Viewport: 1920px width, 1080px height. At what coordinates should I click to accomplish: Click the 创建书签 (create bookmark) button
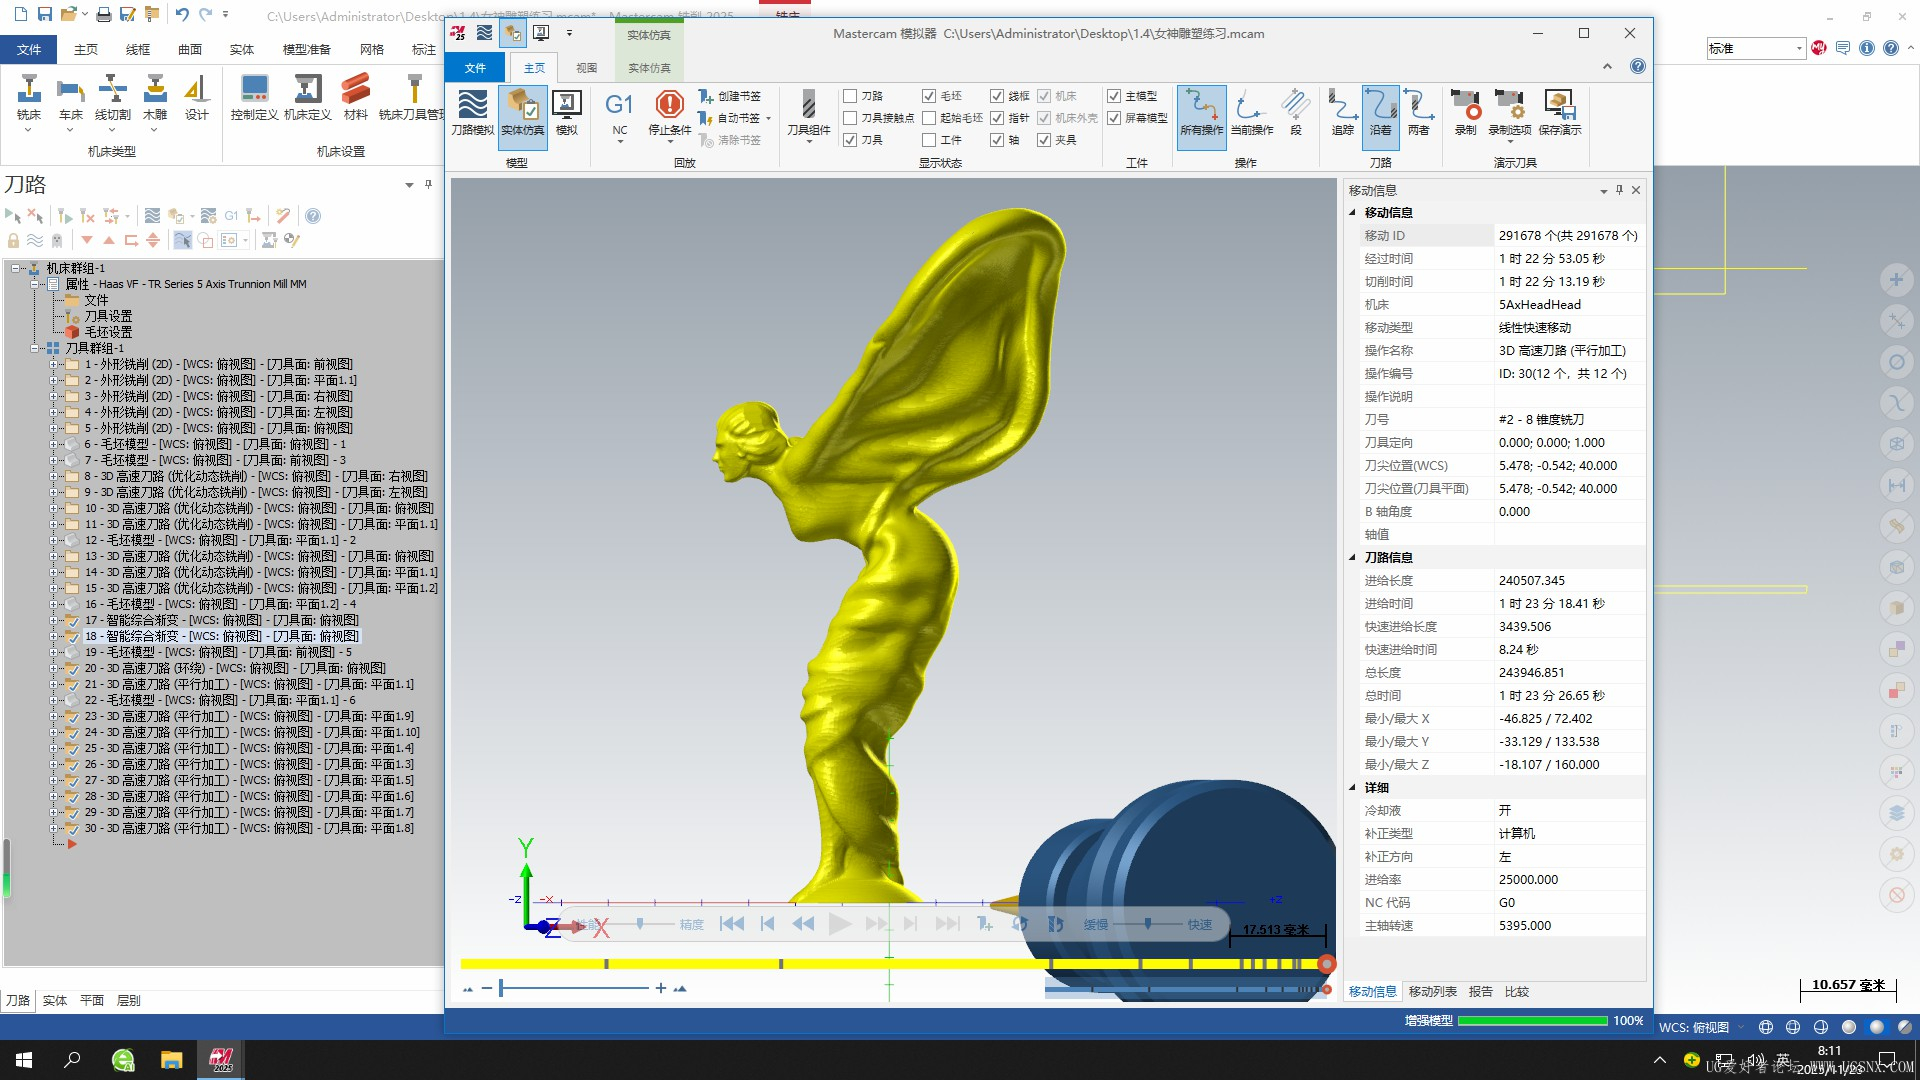click(730, 96)
